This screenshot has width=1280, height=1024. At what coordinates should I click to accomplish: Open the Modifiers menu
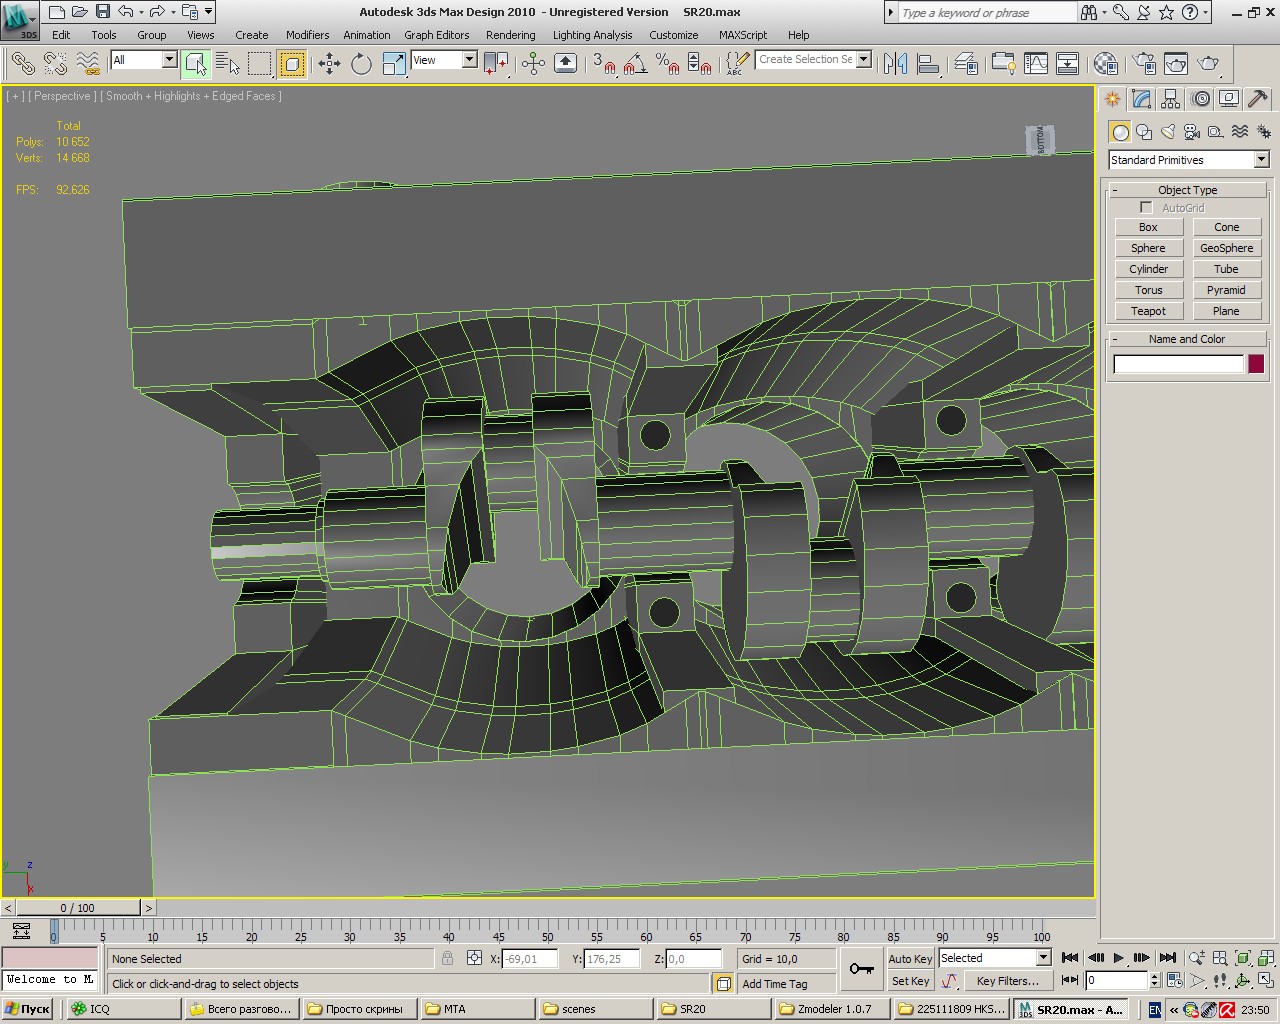[x=307, y=35]
